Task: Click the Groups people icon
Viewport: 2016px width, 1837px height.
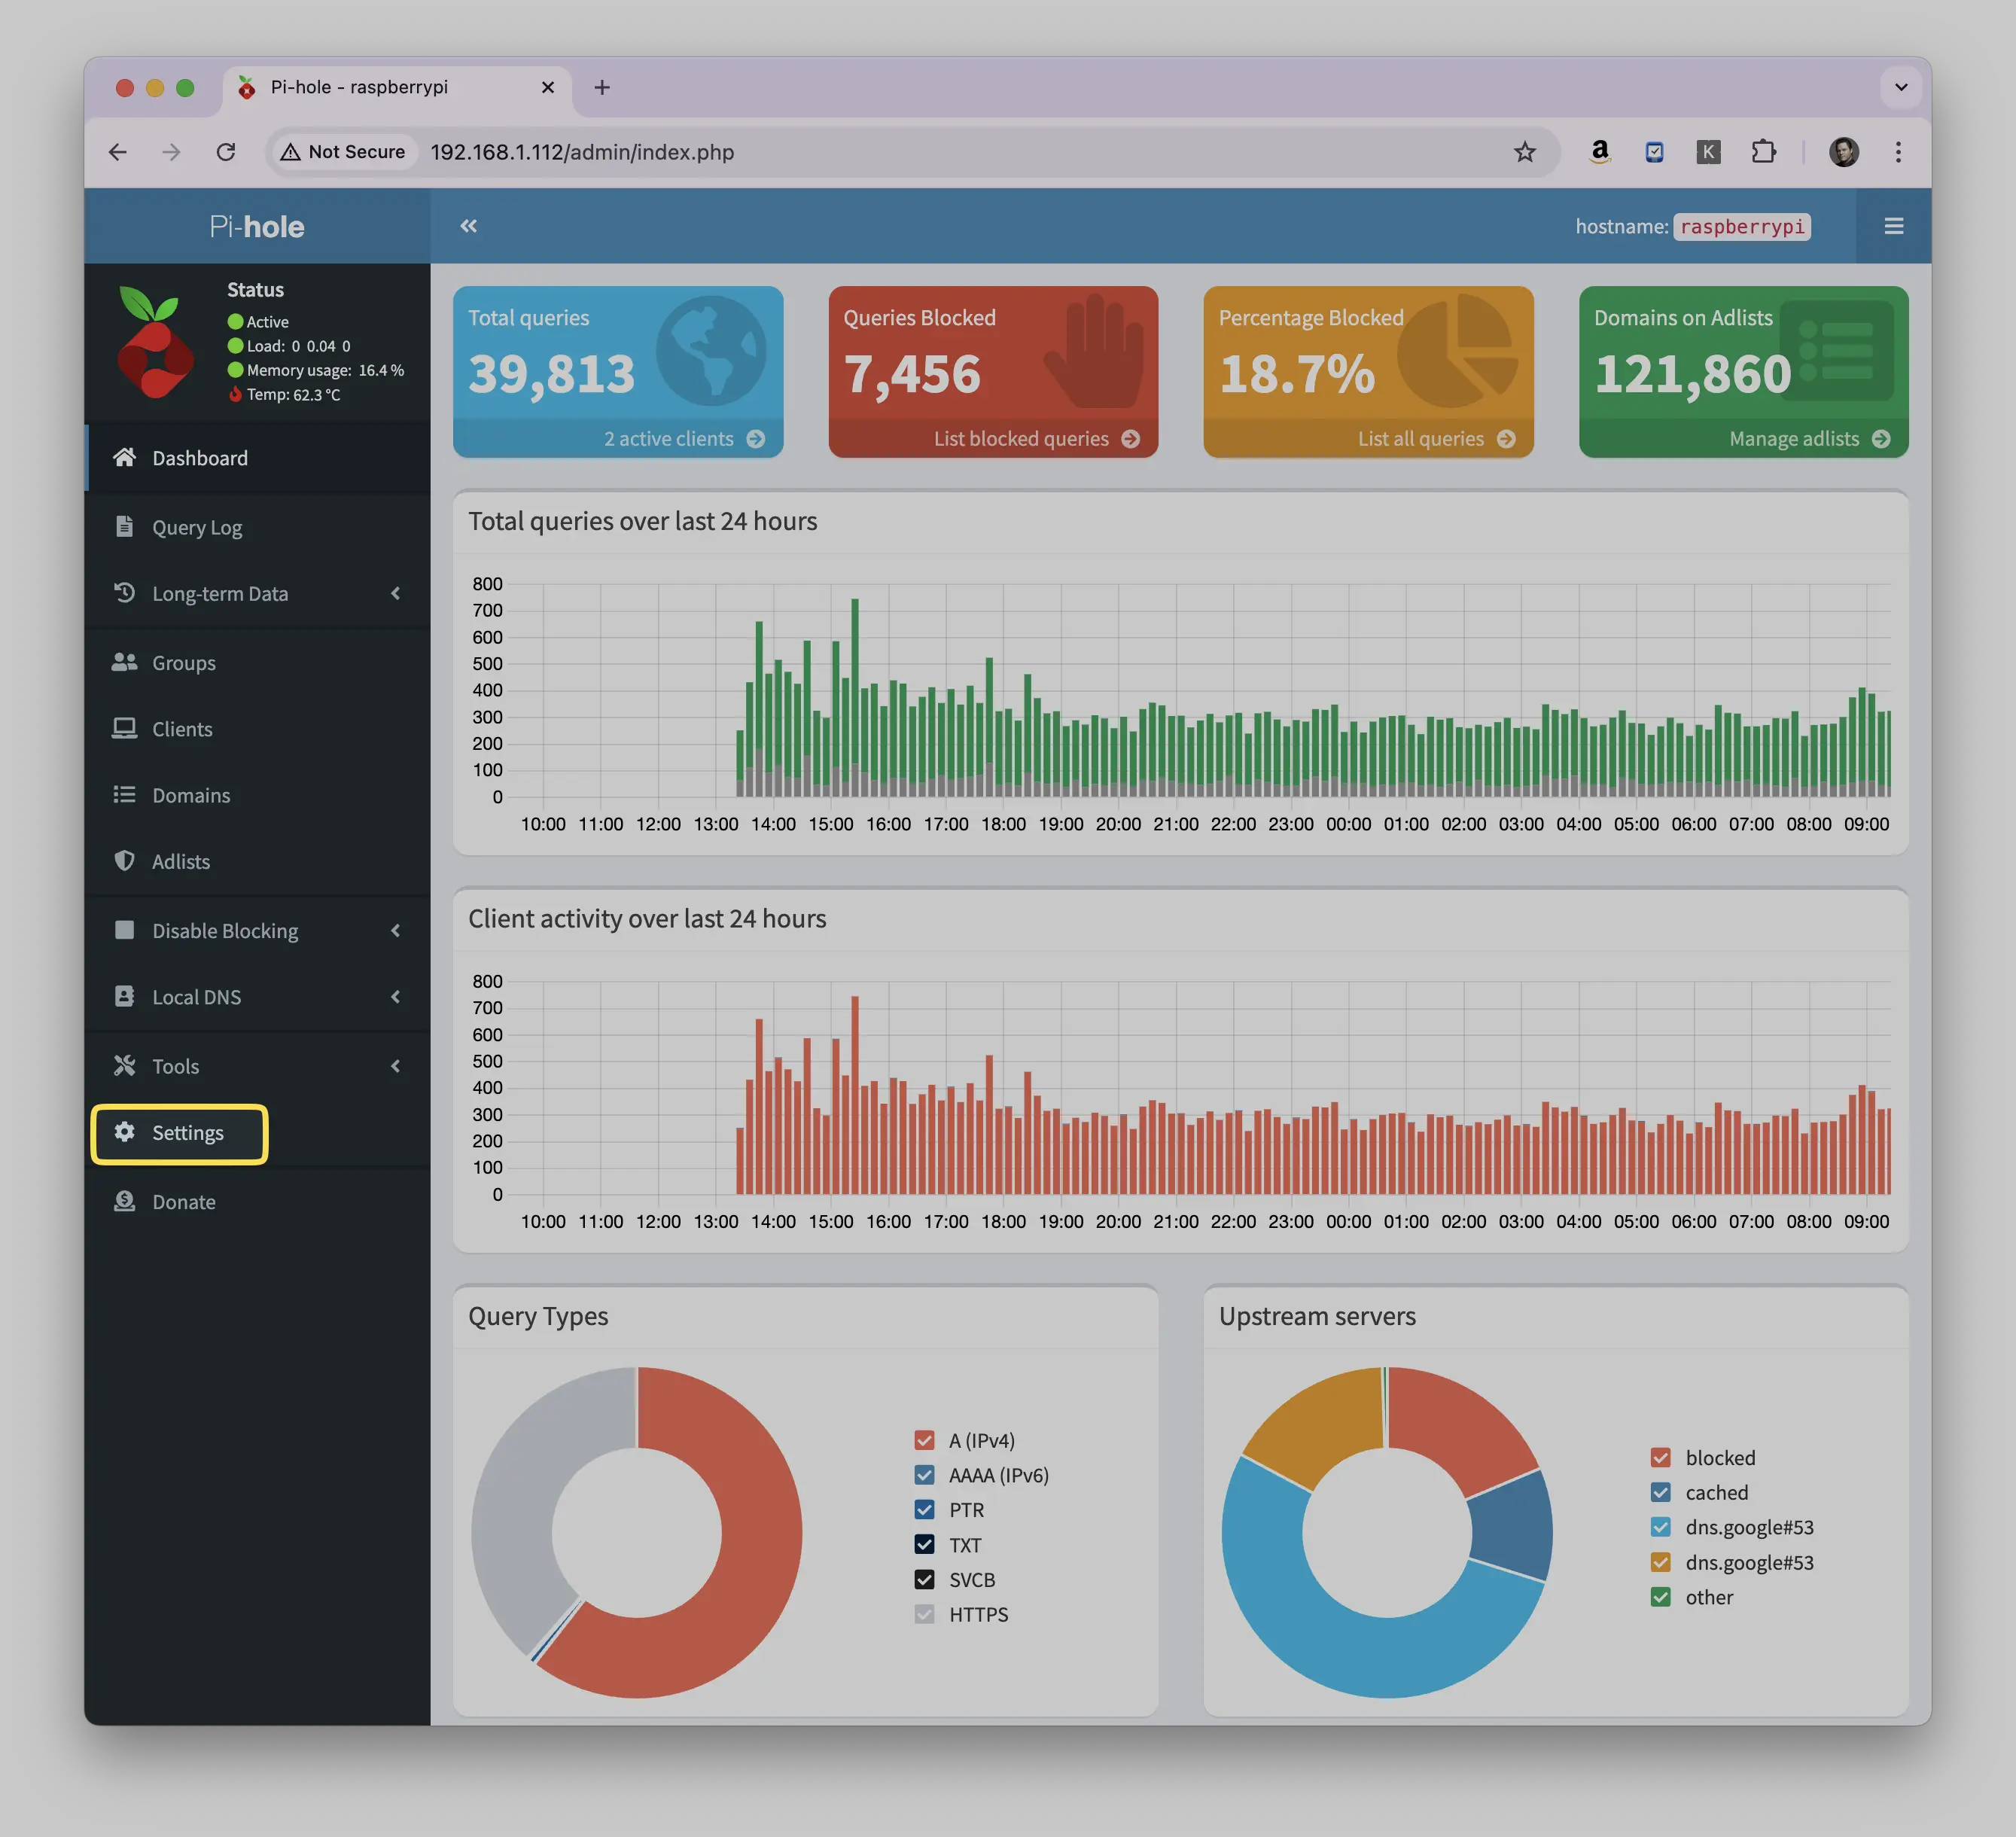Action: point(124,662)
